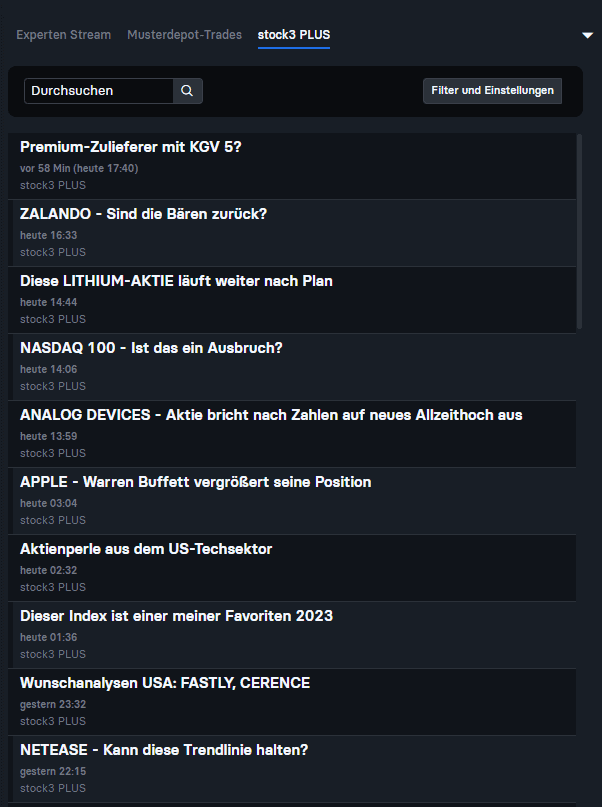Select the stock3 PLUS tab
This screenshot has width=602, height=807.
[293, 33]
